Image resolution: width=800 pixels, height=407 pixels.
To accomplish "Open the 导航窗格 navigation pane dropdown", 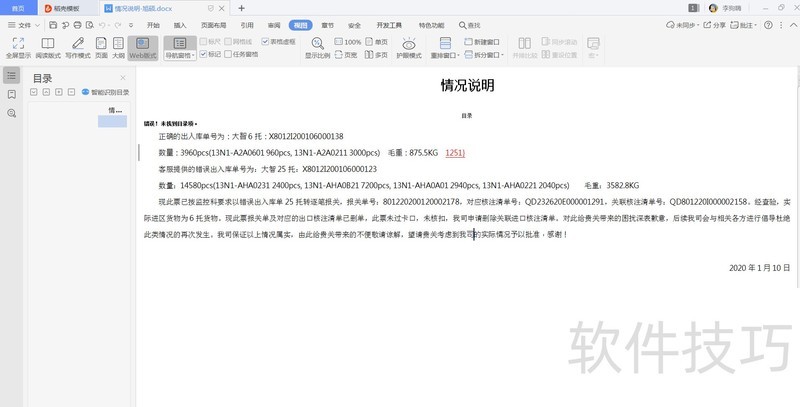I will 180,56.
